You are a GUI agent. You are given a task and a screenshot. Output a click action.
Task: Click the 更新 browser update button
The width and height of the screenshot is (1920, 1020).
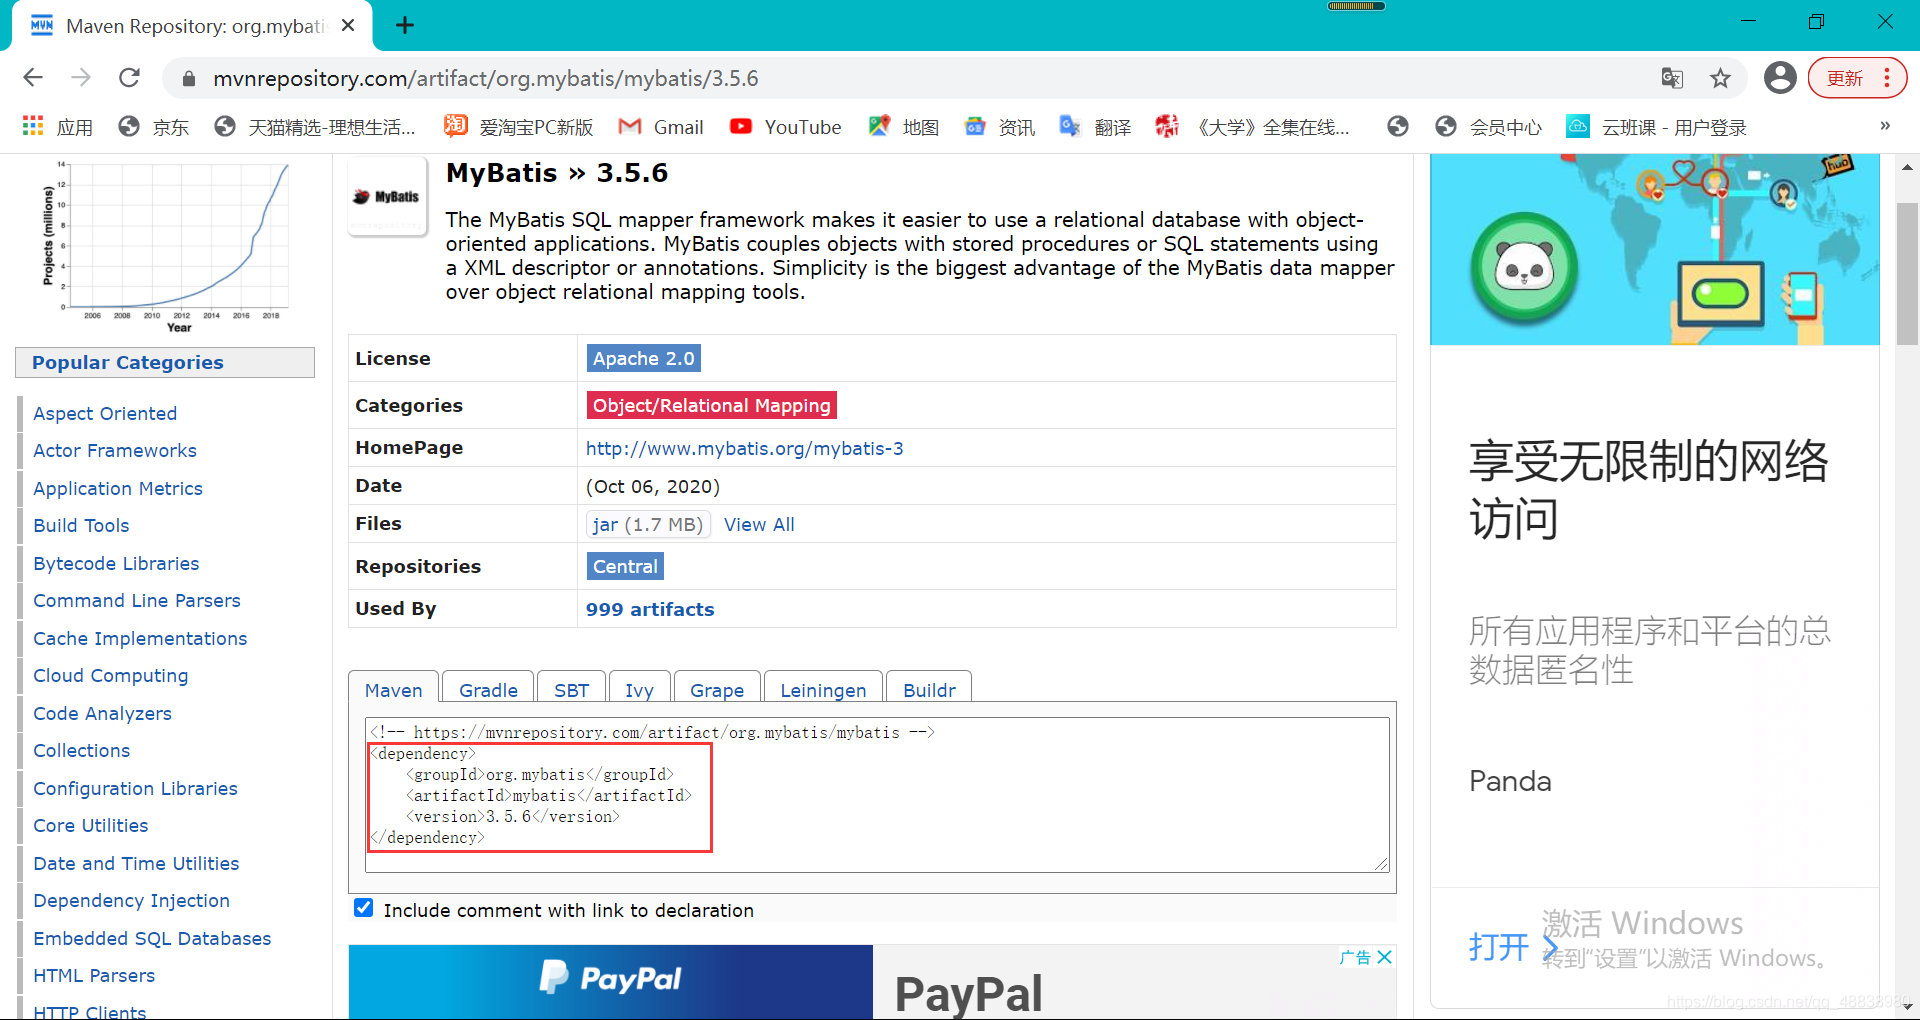click(1845, 78)
